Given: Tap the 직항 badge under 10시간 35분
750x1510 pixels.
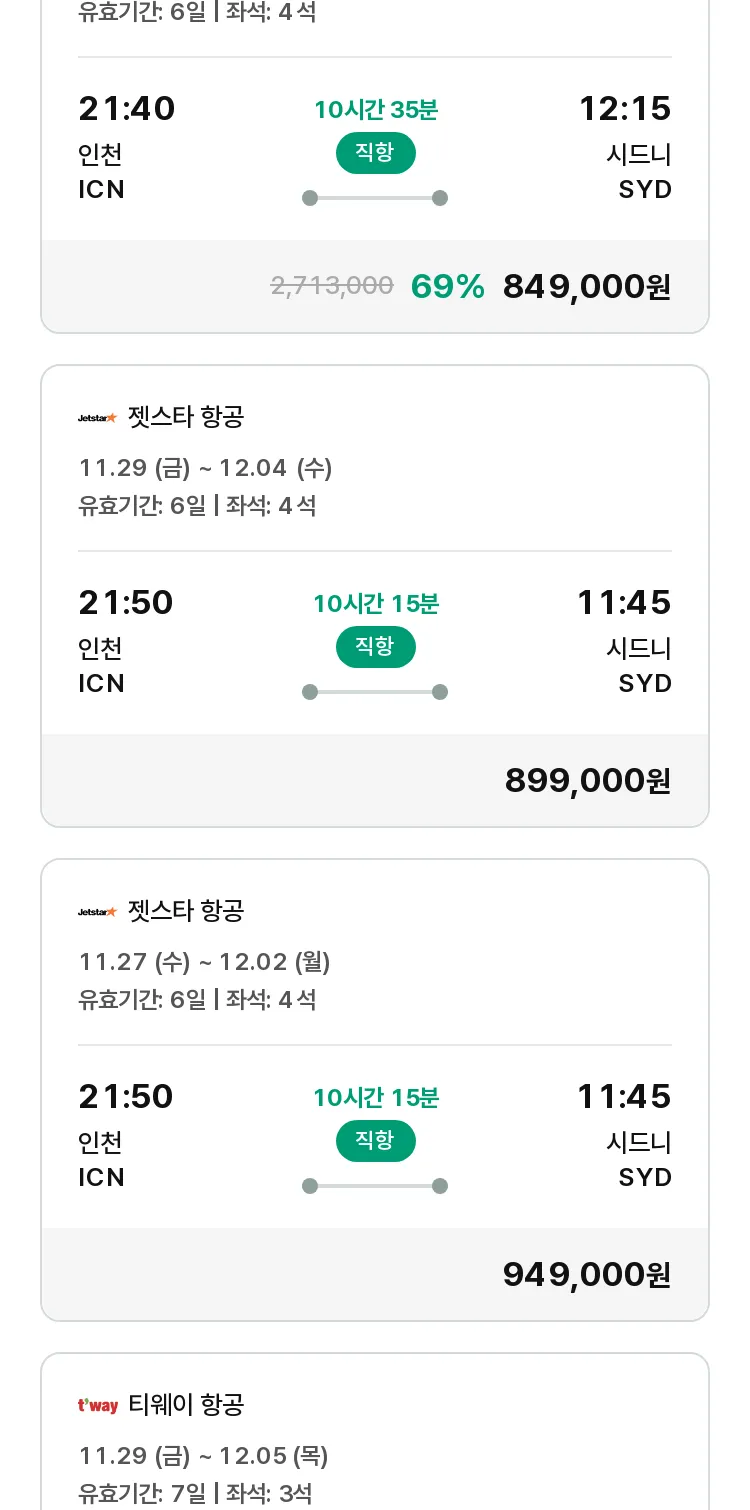Looking at the screenshot, I should click(x=375, y=153).
